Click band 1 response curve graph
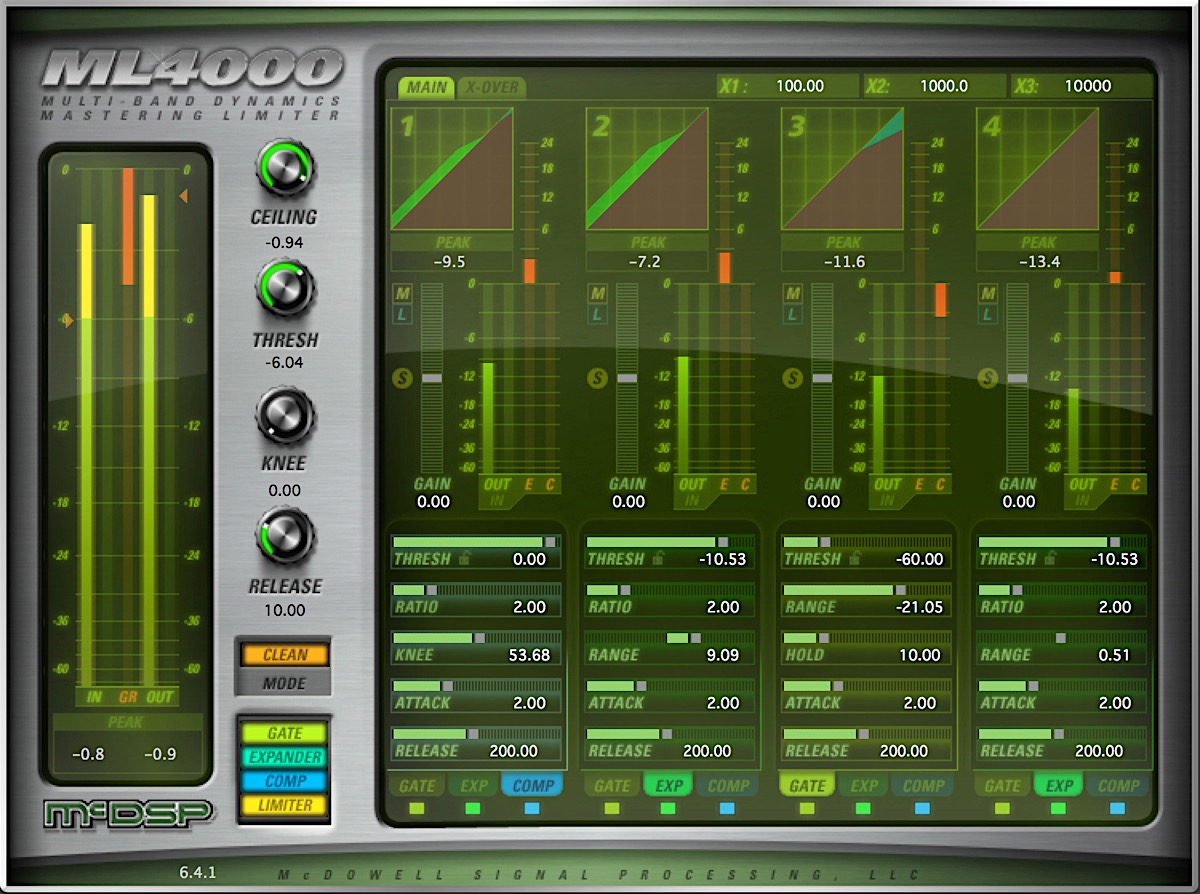This screenshot has width=1200, height=894. pyautogui.click(x=452, y=169)
